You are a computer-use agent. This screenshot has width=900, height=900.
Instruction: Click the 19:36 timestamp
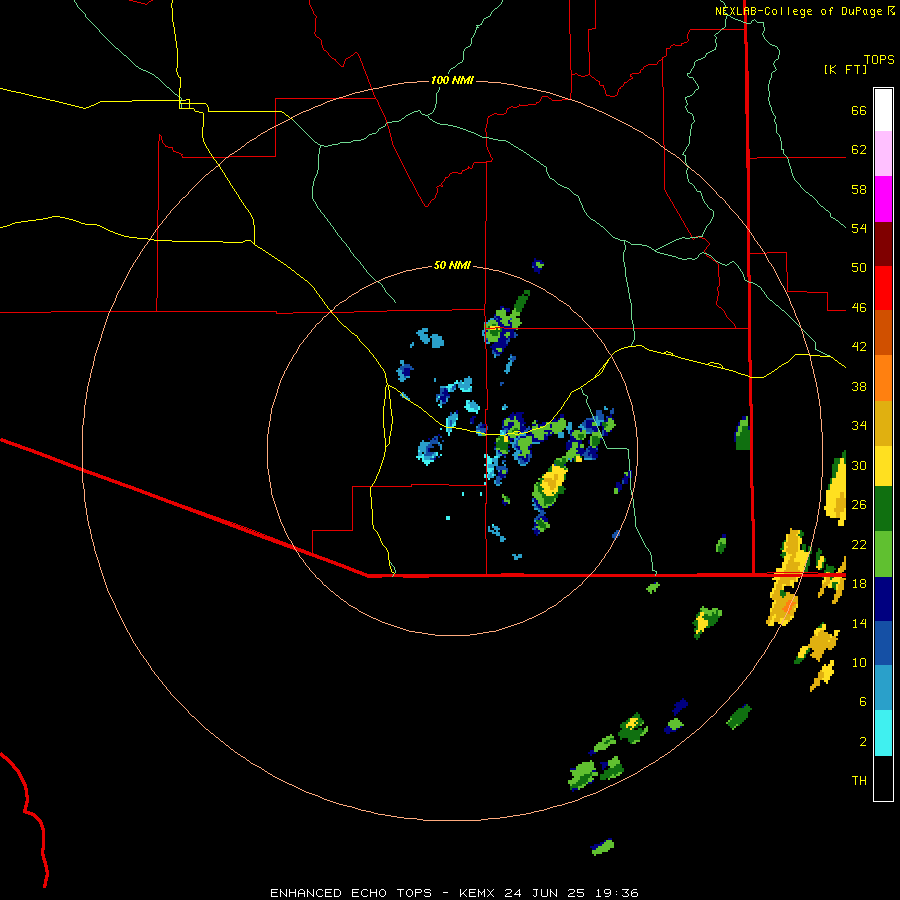coord(619,893)
